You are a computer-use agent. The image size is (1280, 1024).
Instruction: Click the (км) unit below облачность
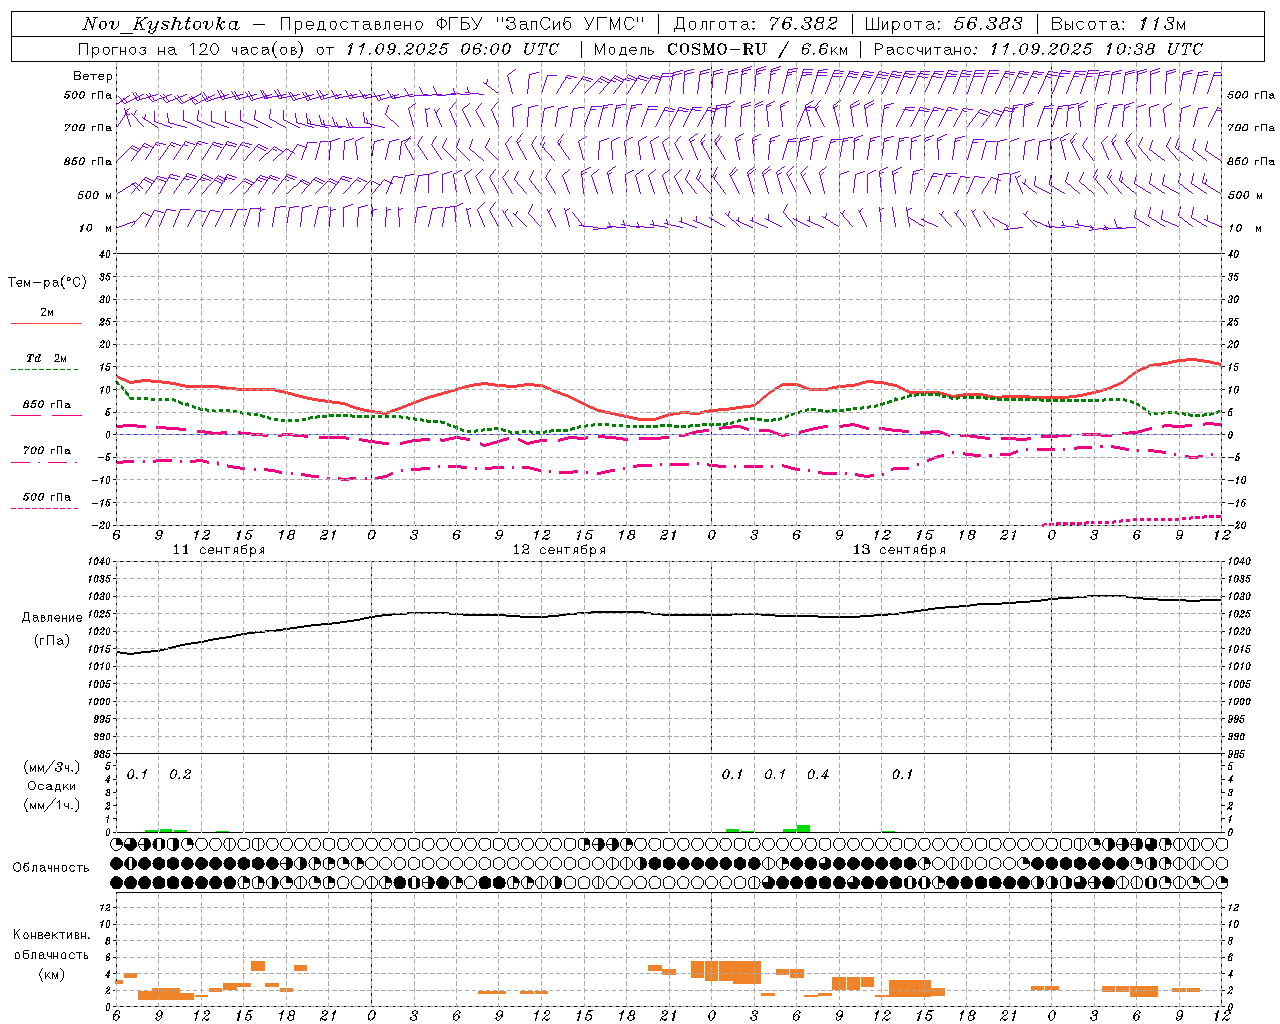click(51, 974)
